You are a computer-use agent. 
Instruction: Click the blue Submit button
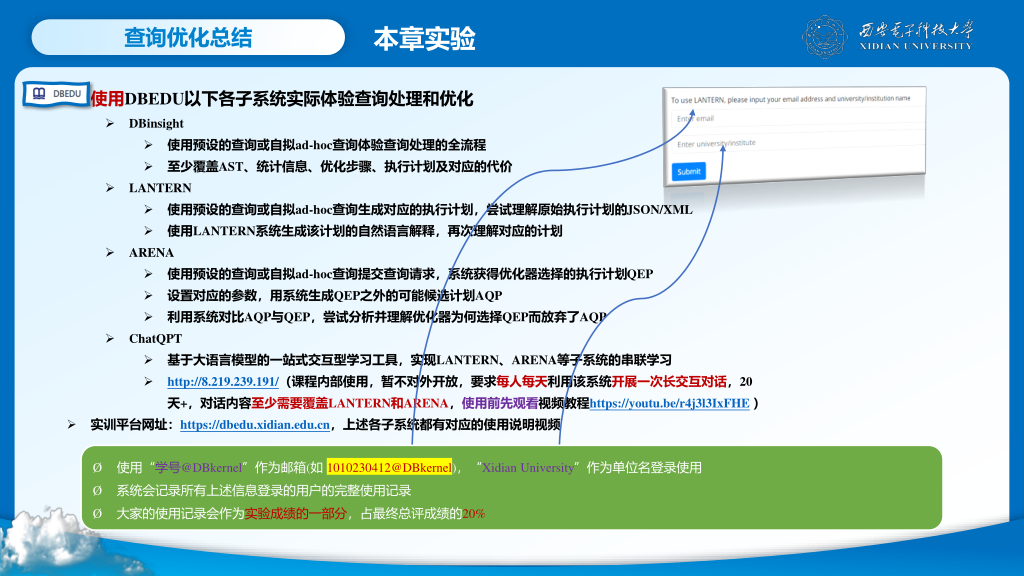(688, 171)
